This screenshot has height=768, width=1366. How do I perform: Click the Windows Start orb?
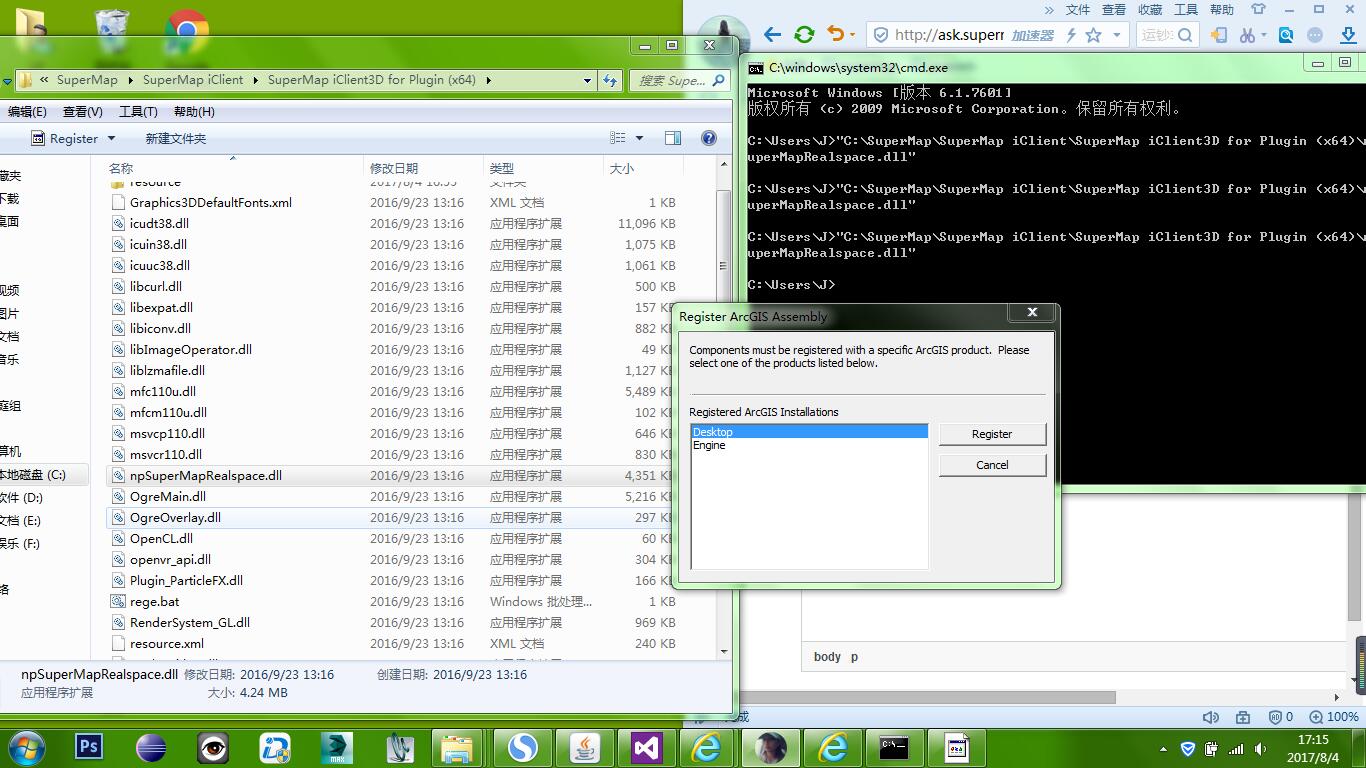[x=27, y=747]
